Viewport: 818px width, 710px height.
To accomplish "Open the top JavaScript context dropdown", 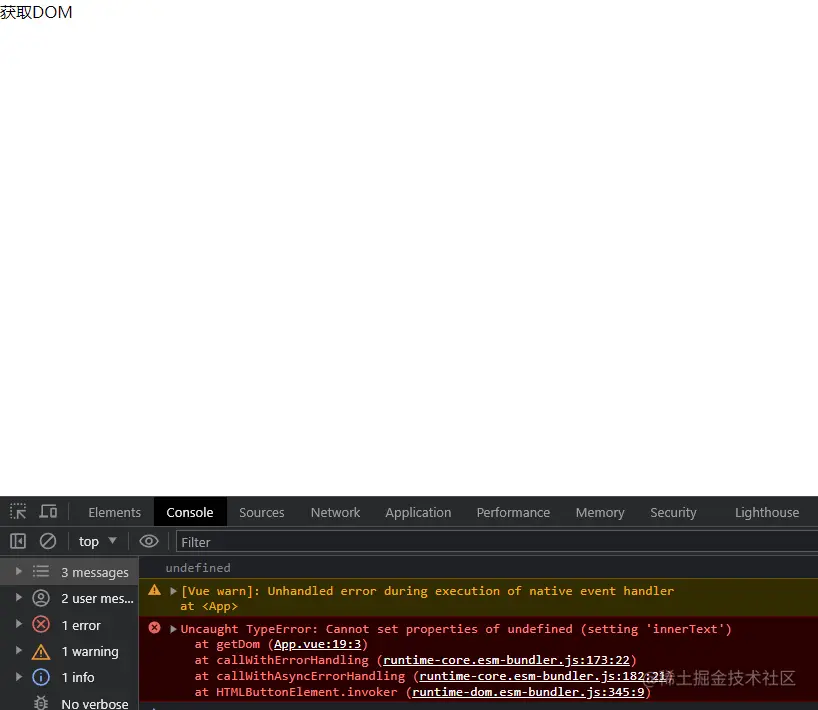I will 98,541.
